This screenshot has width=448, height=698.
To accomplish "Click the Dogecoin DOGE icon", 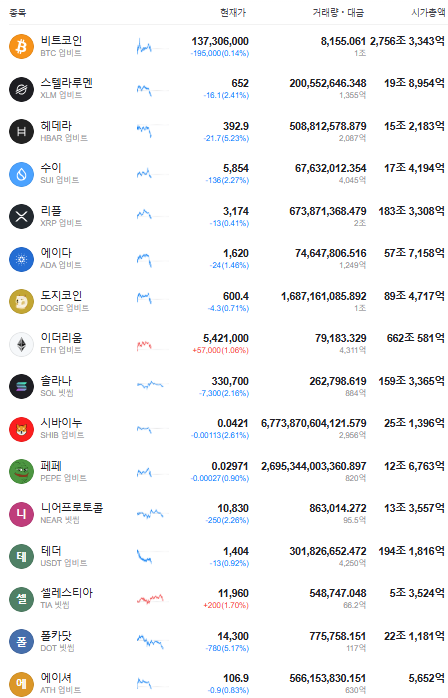I will point(21,301).
